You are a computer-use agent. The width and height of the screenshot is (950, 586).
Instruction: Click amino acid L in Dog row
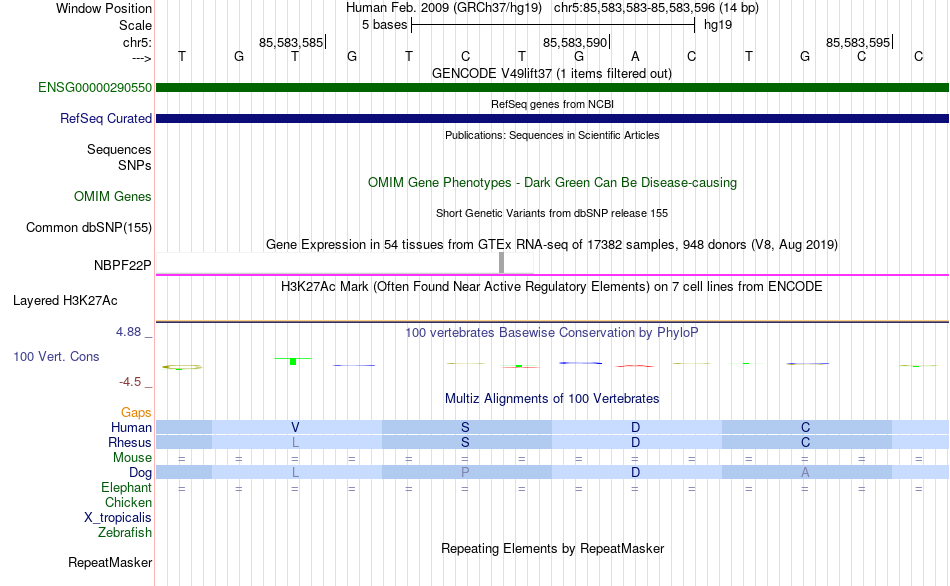(x=295, y=472)
